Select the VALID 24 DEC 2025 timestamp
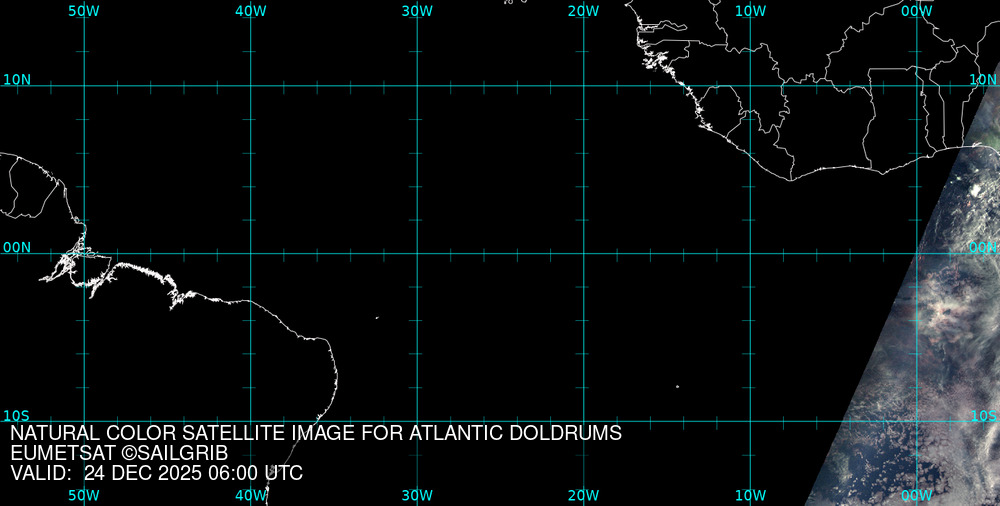The image size is (1000, 506). point(156,473)
